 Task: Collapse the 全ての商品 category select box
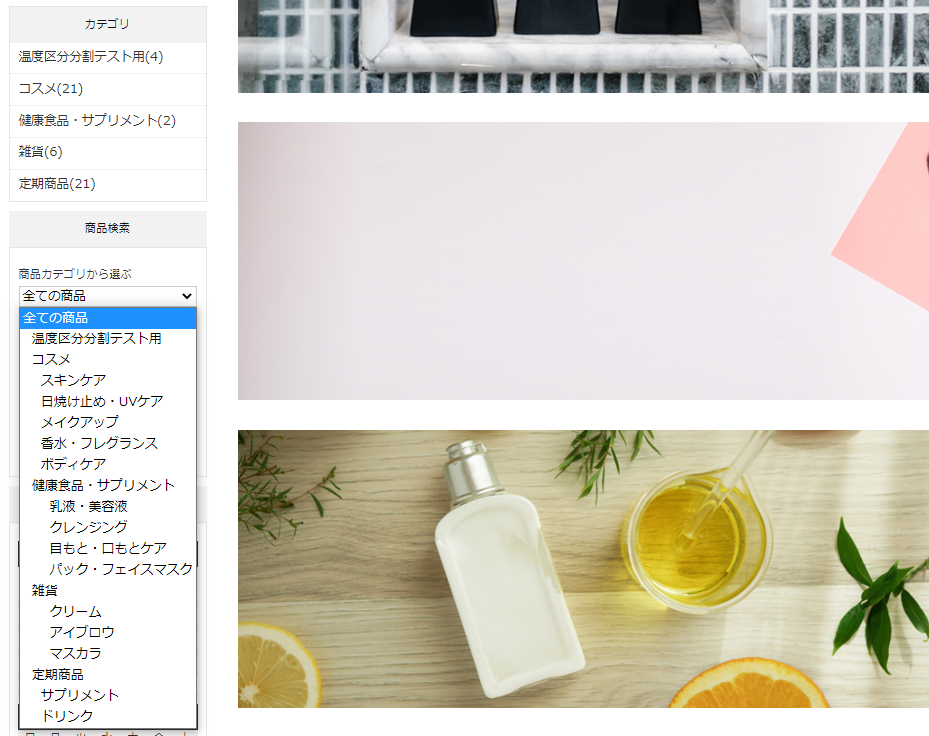pyautogui.click(x=108, y=296)
